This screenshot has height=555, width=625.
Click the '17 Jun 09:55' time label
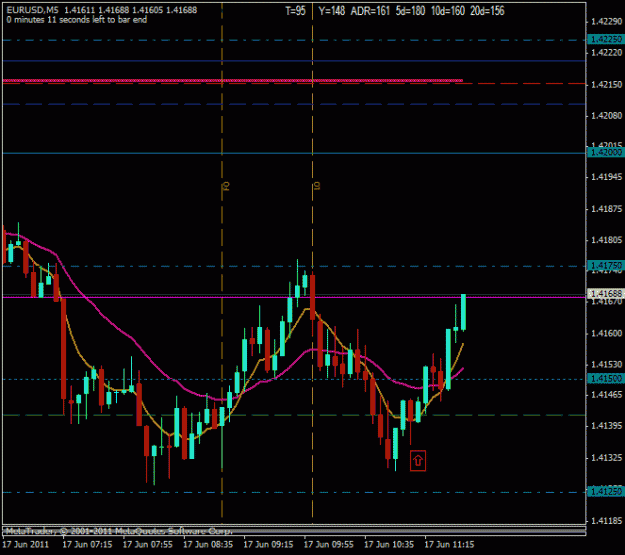pyautogui.click(x=329, y=545)
